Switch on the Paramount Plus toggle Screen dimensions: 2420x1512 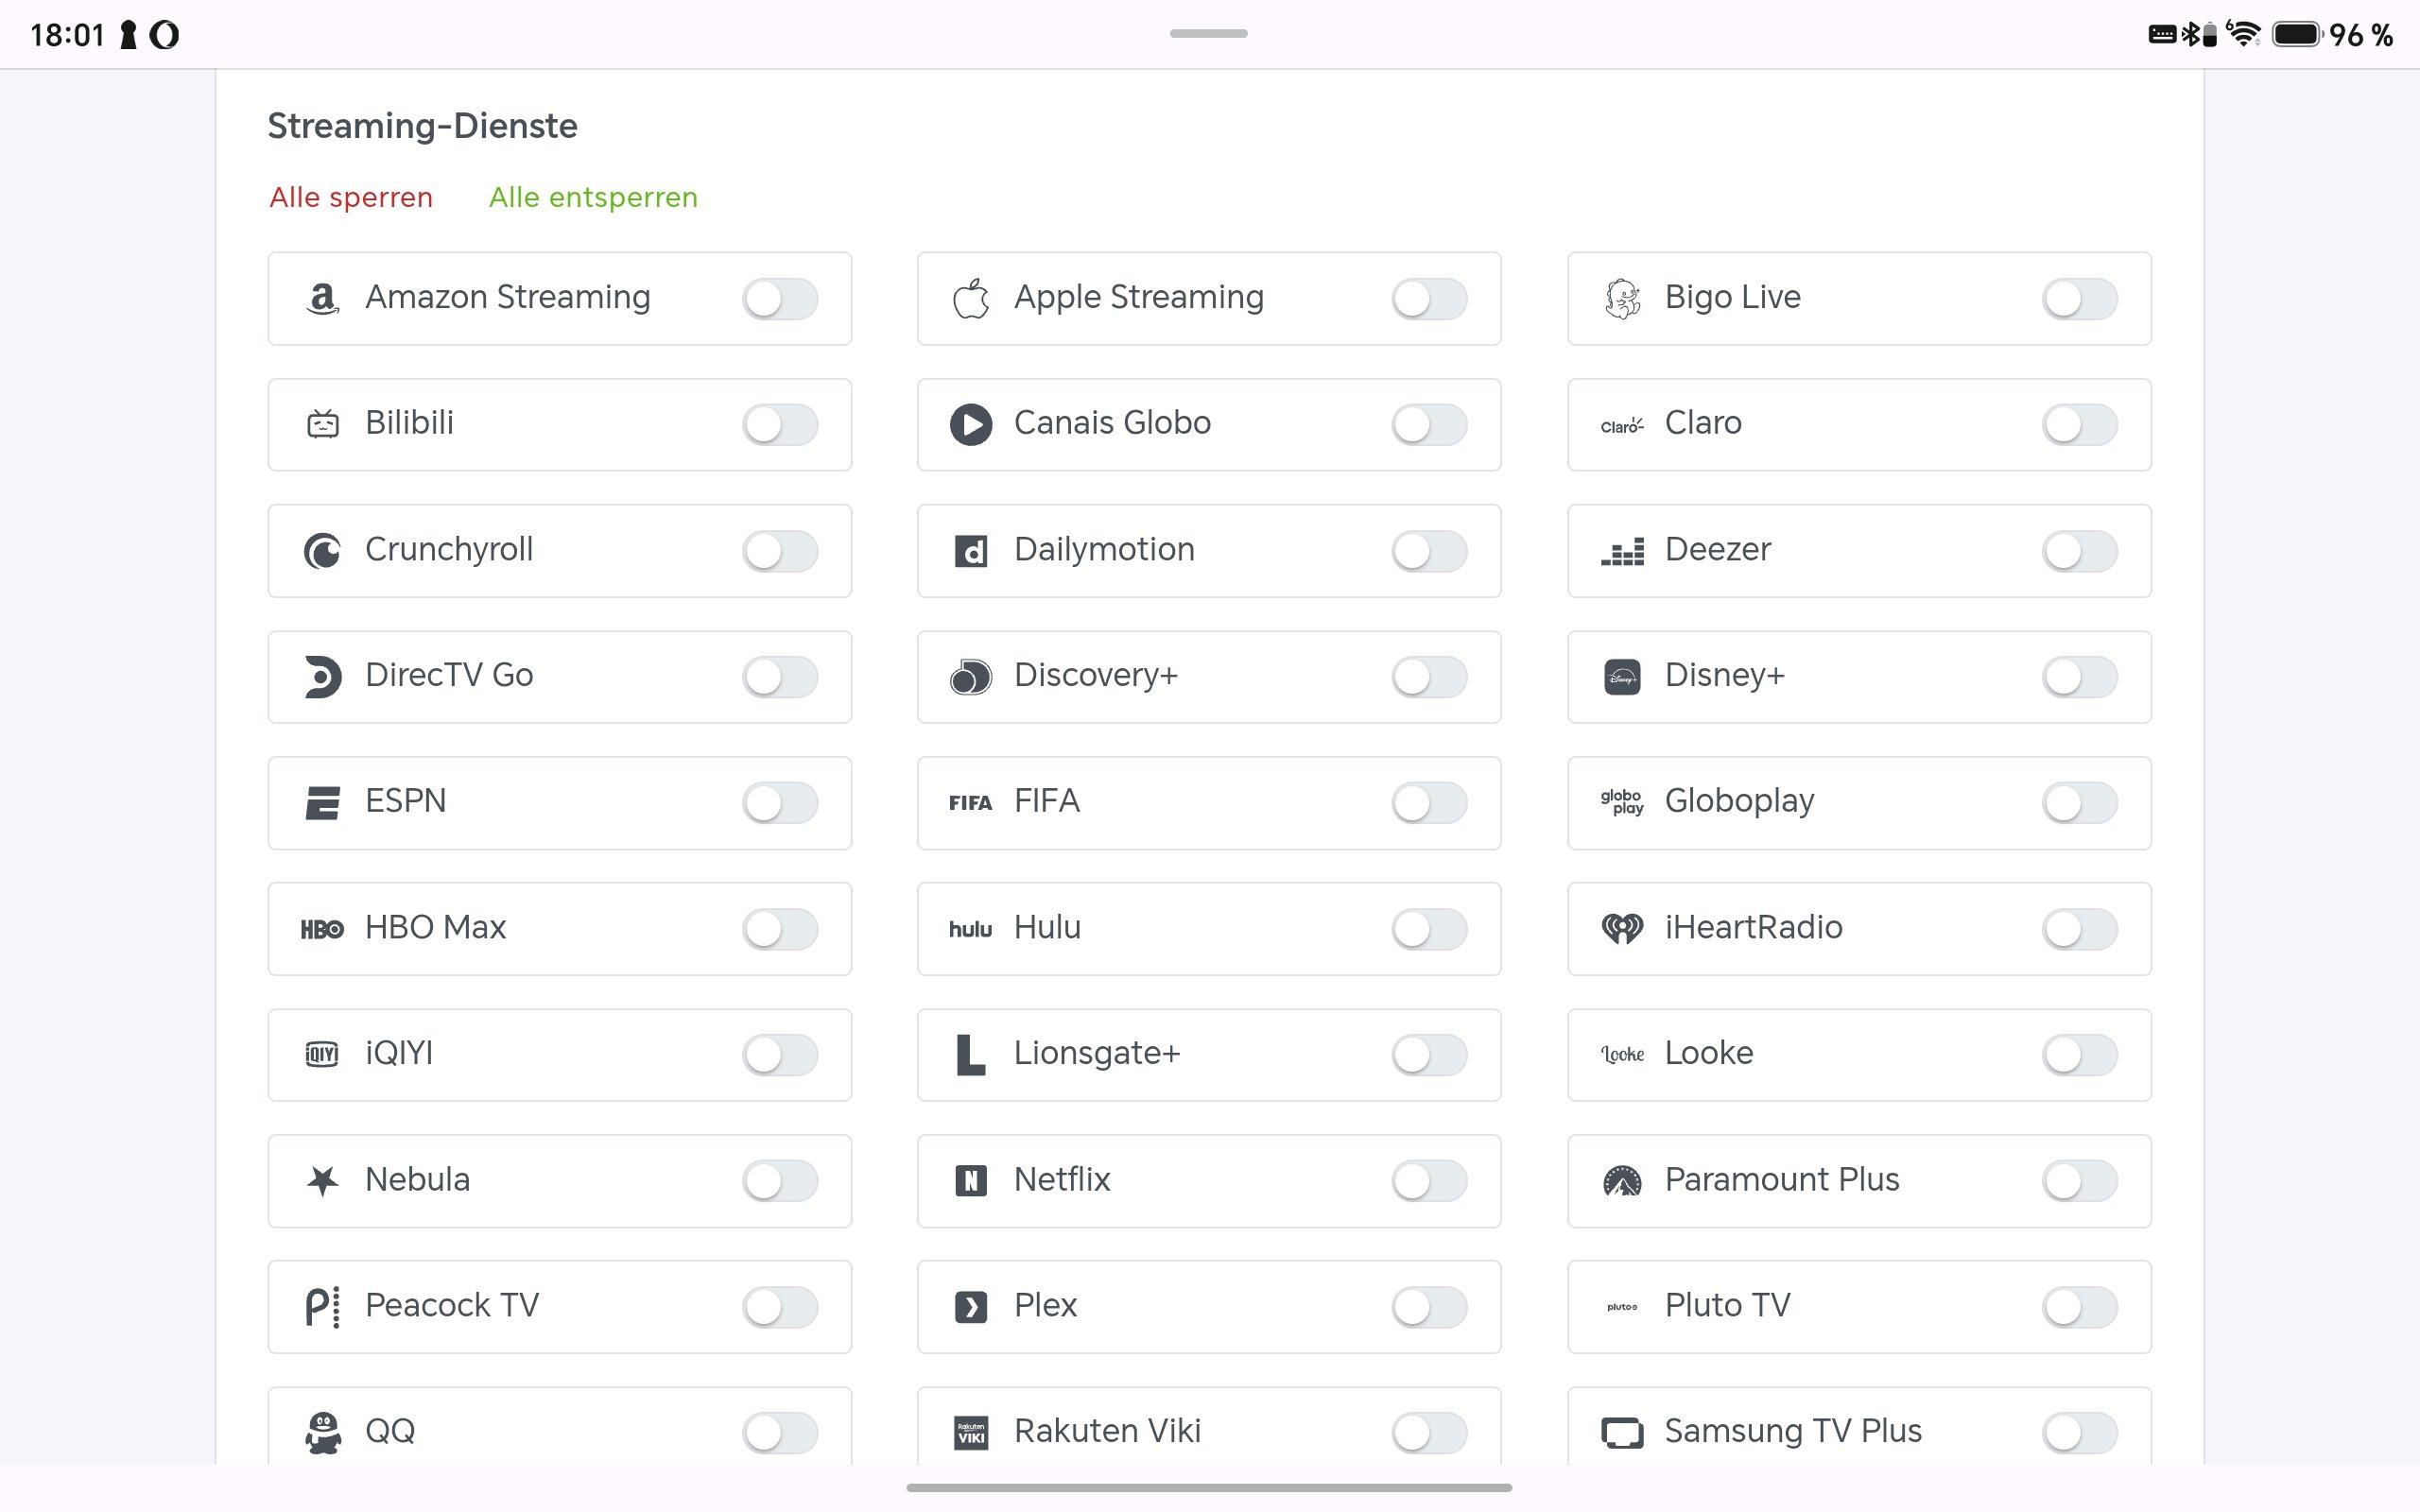[x=2080, y=1181]
